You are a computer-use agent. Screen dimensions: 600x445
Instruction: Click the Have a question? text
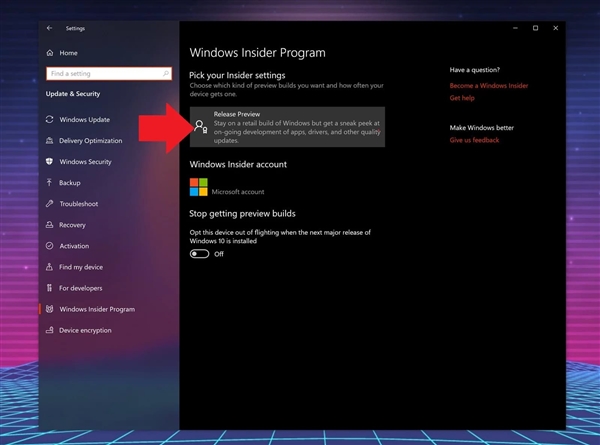click(474, 70)
